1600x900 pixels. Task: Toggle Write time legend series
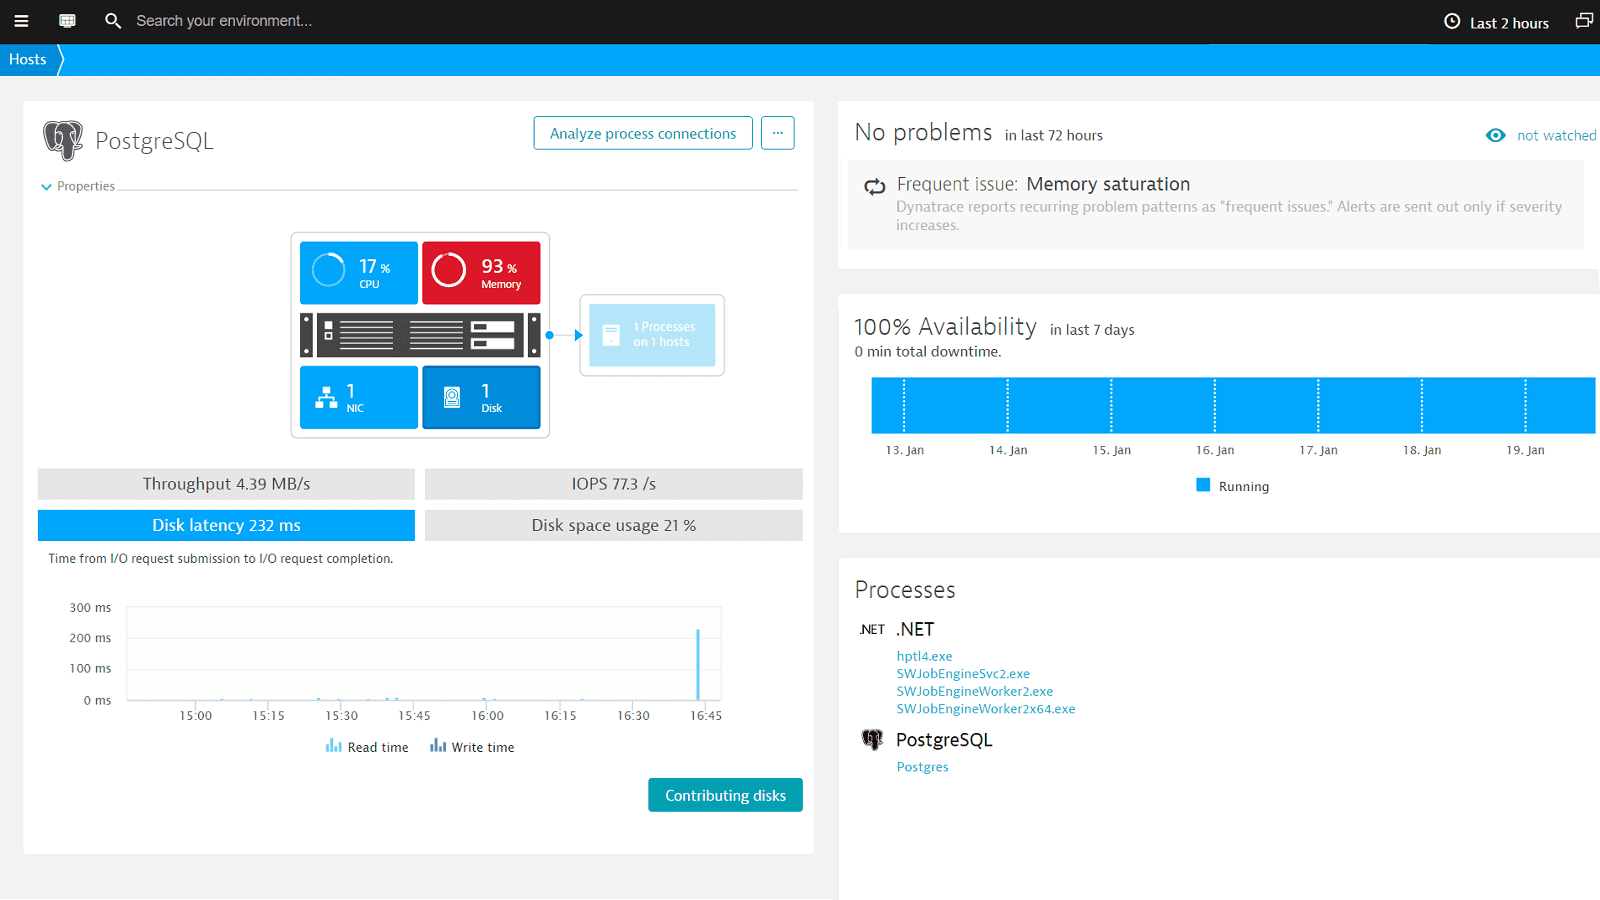coord(472,747)
